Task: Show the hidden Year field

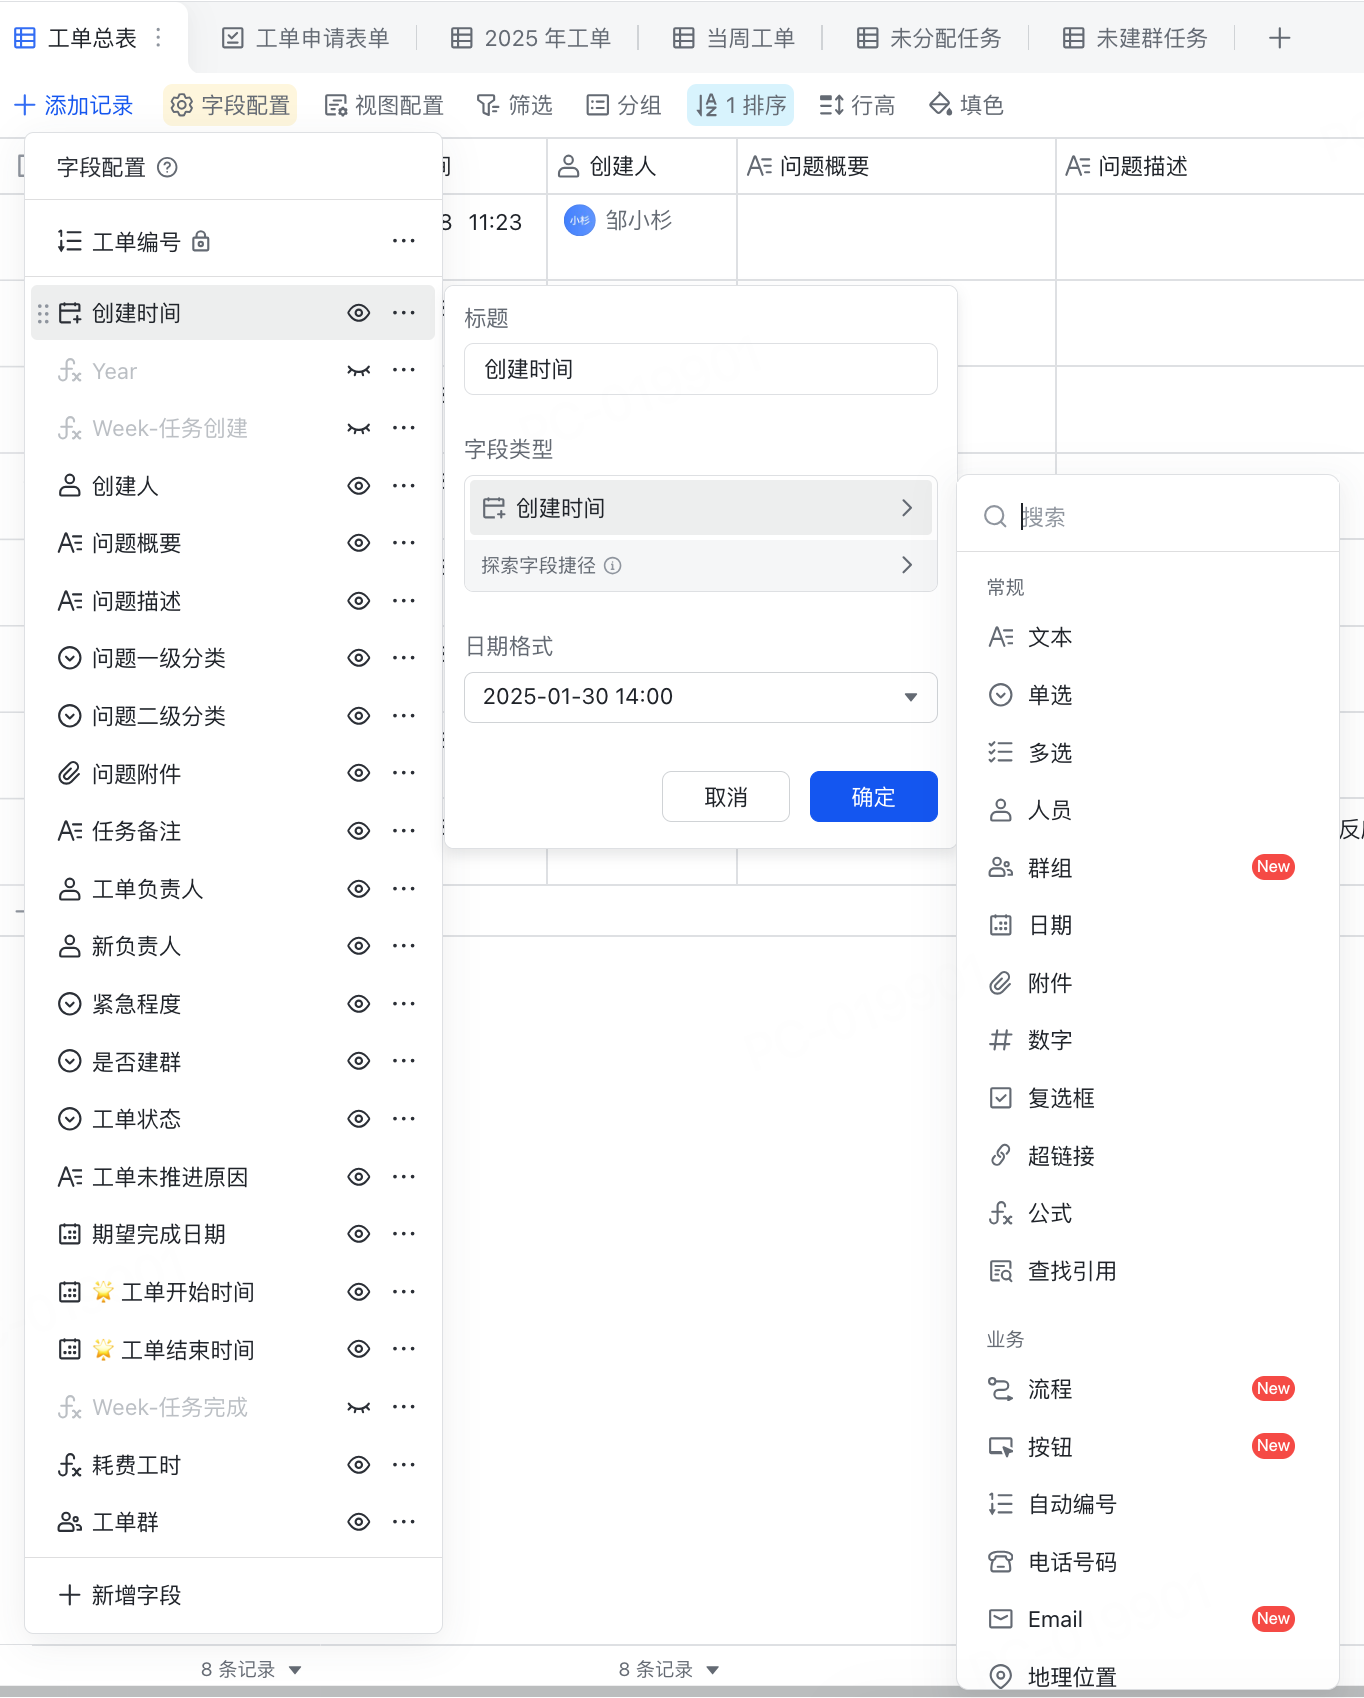Action: click(358, 371)
